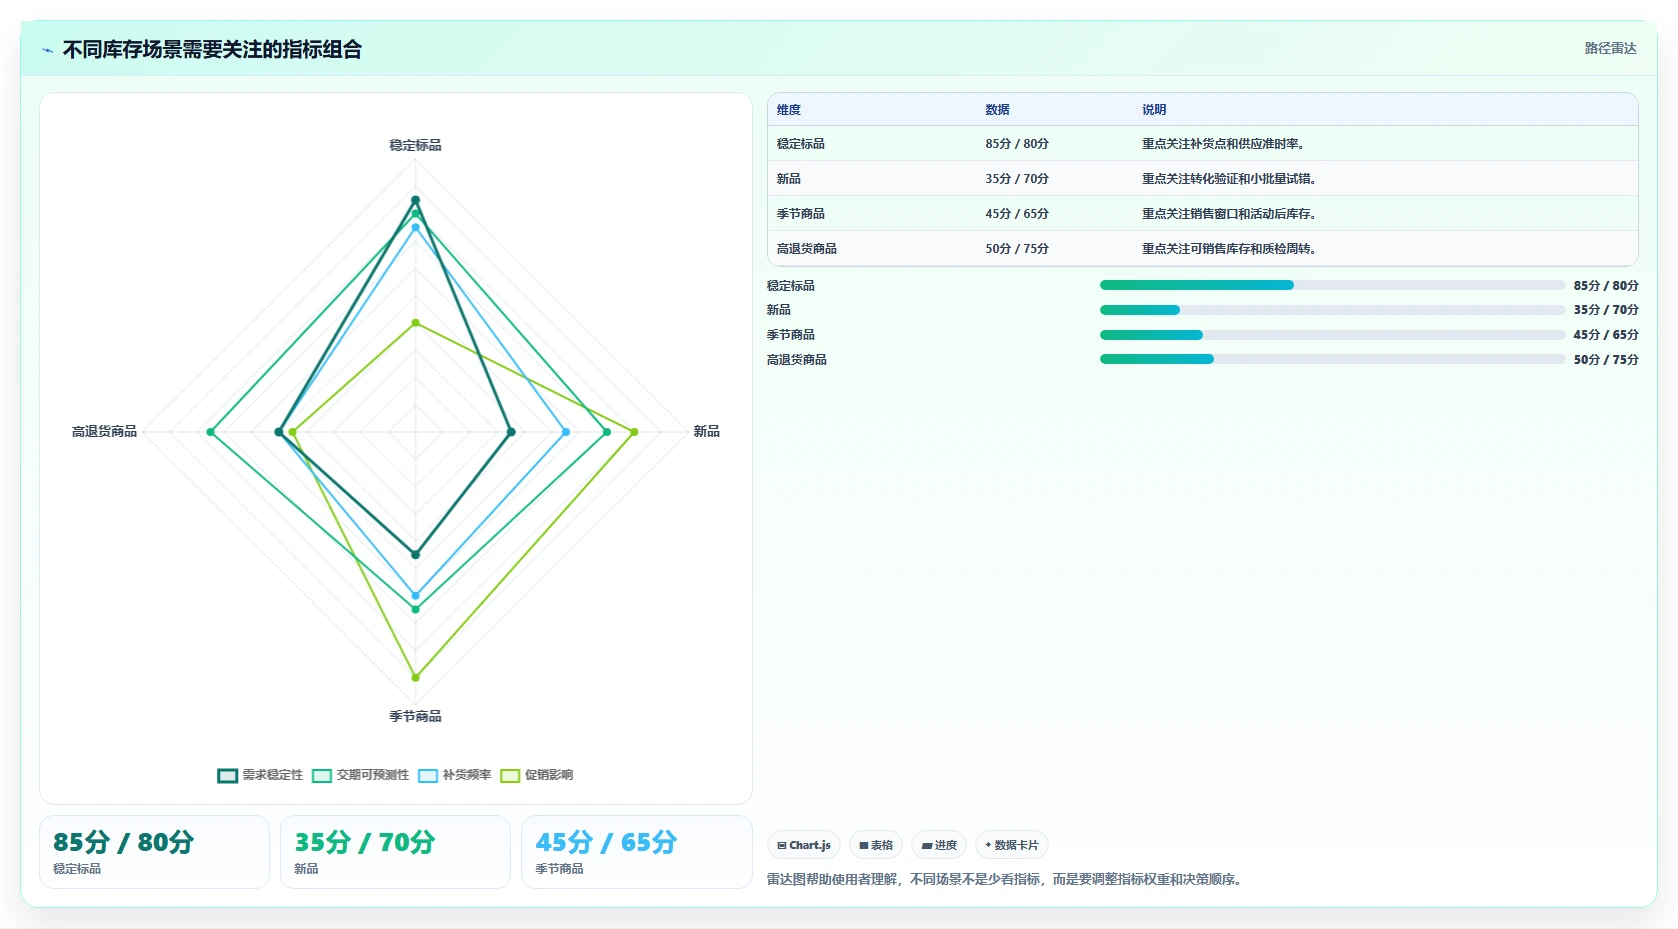Screen dimensions: 1678x929
Task: Toggle the 补货频率 legend dataset
Action: pyautogui.click(x=455, y=775)
